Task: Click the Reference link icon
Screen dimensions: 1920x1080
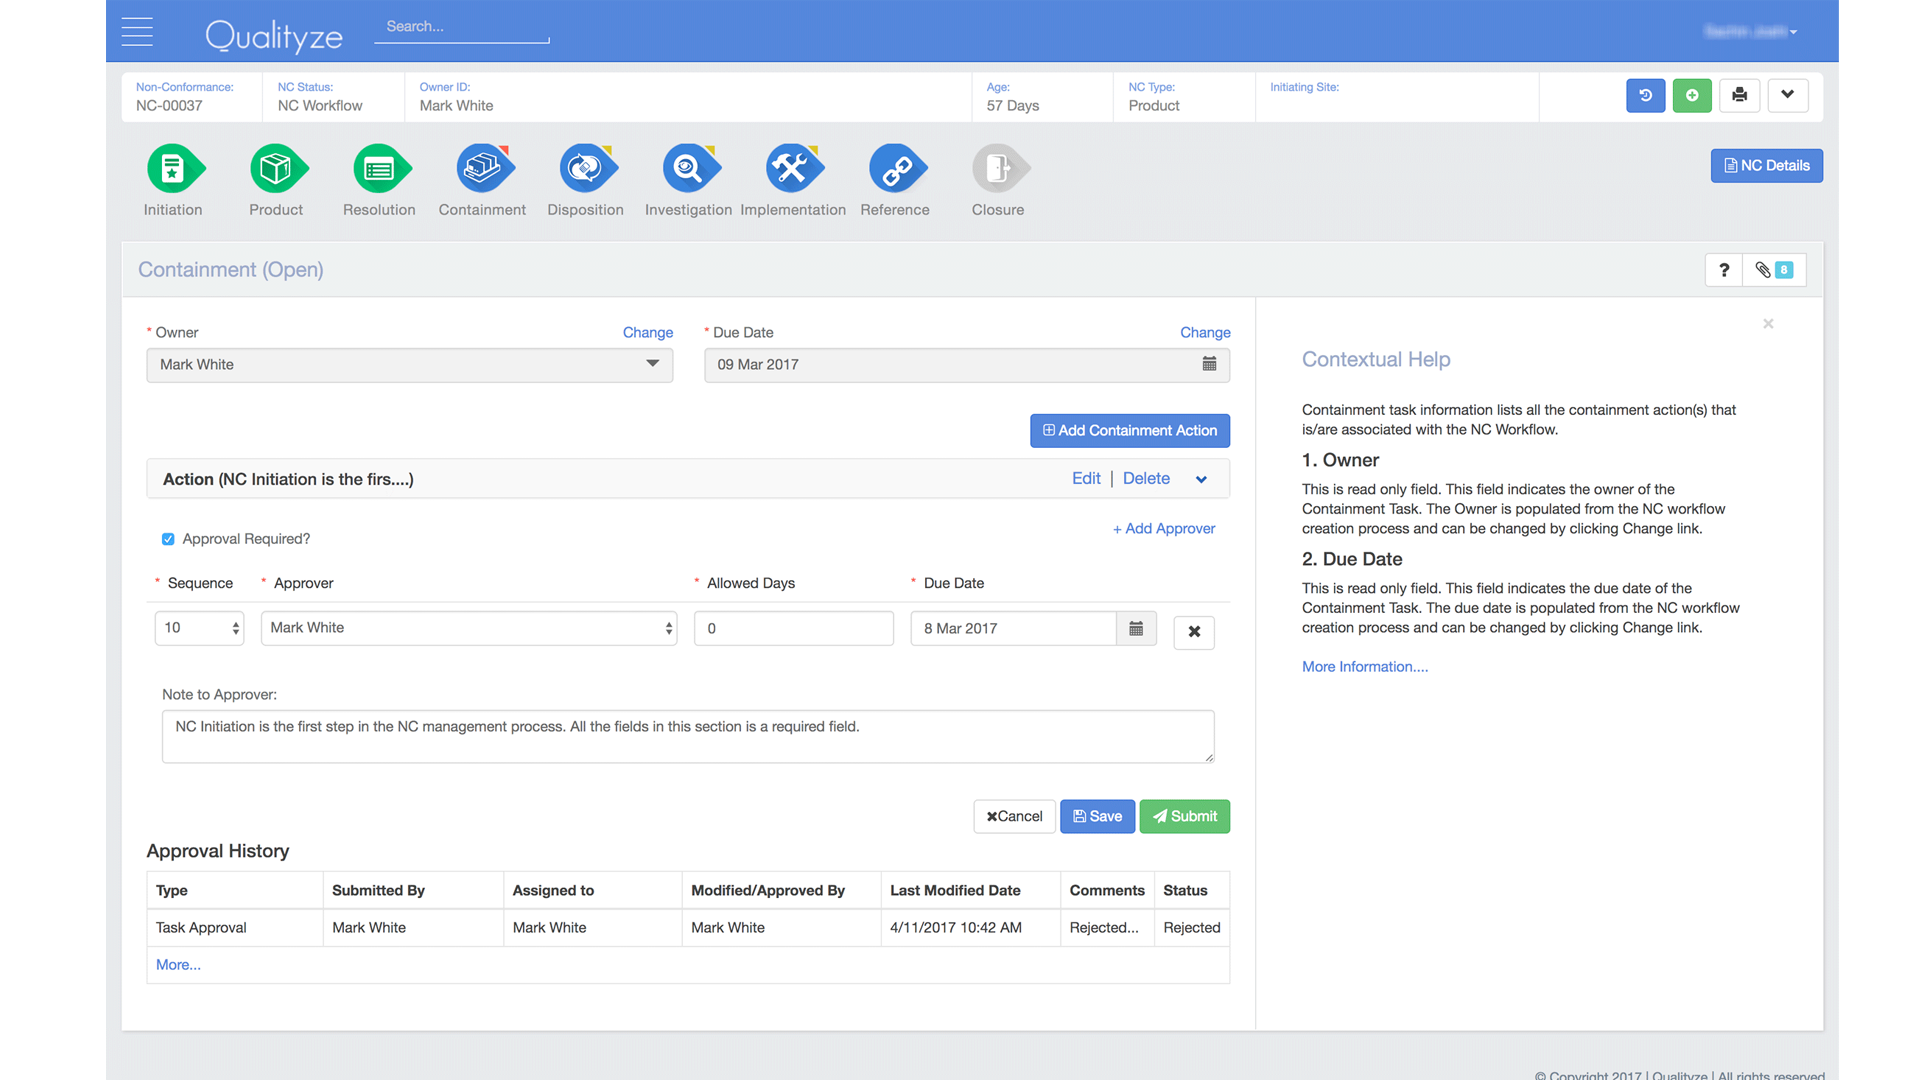Action: pyautogui.click(x=896, y=168)
